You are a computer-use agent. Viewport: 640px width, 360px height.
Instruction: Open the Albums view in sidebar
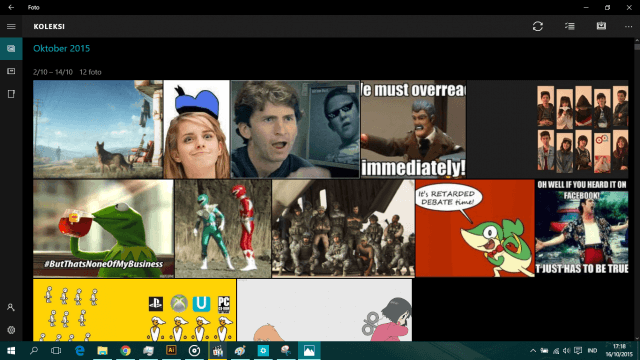point(11,71)
